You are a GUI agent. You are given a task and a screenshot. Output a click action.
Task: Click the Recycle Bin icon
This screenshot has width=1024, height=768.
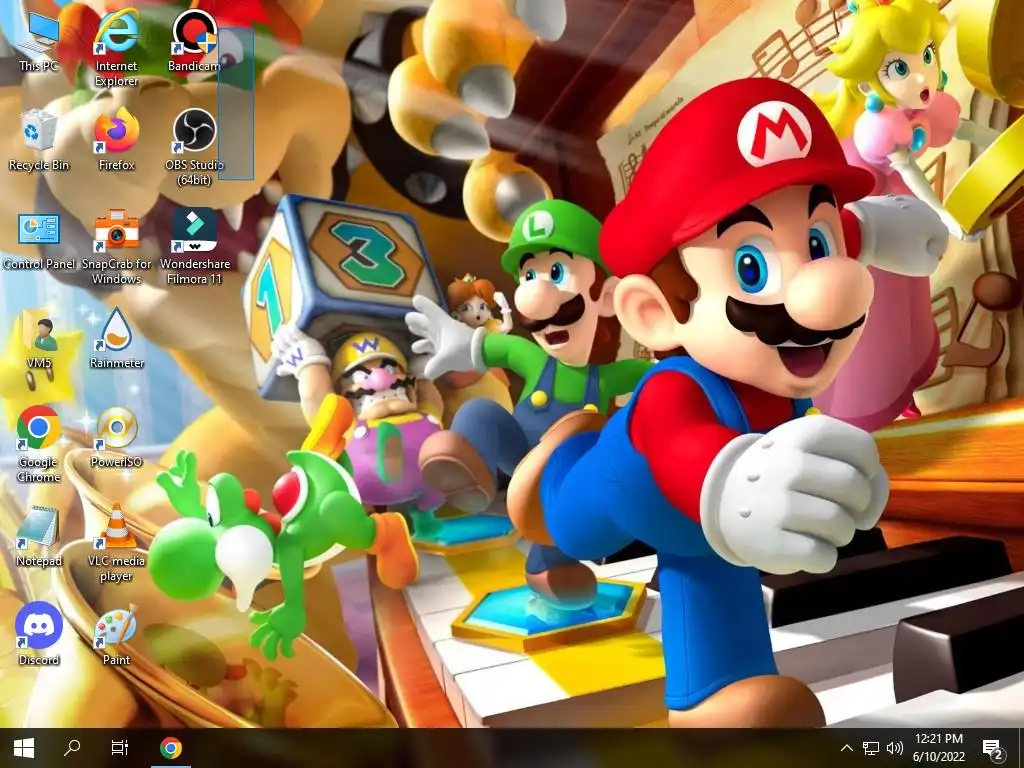point(39,138)
